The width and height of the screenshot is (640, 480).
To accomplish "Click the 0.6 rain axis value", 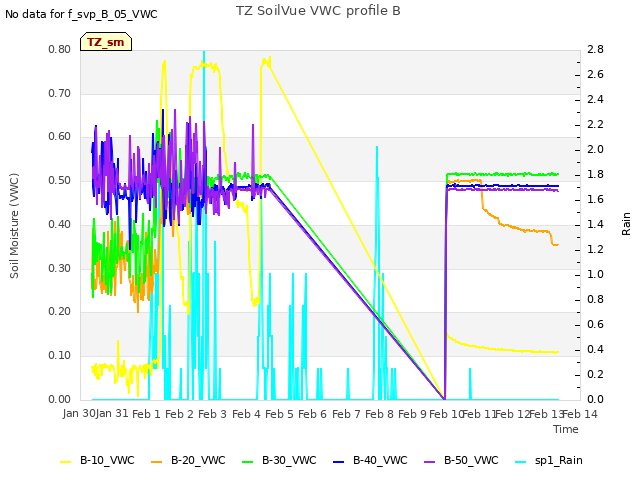I will (596, 324).
